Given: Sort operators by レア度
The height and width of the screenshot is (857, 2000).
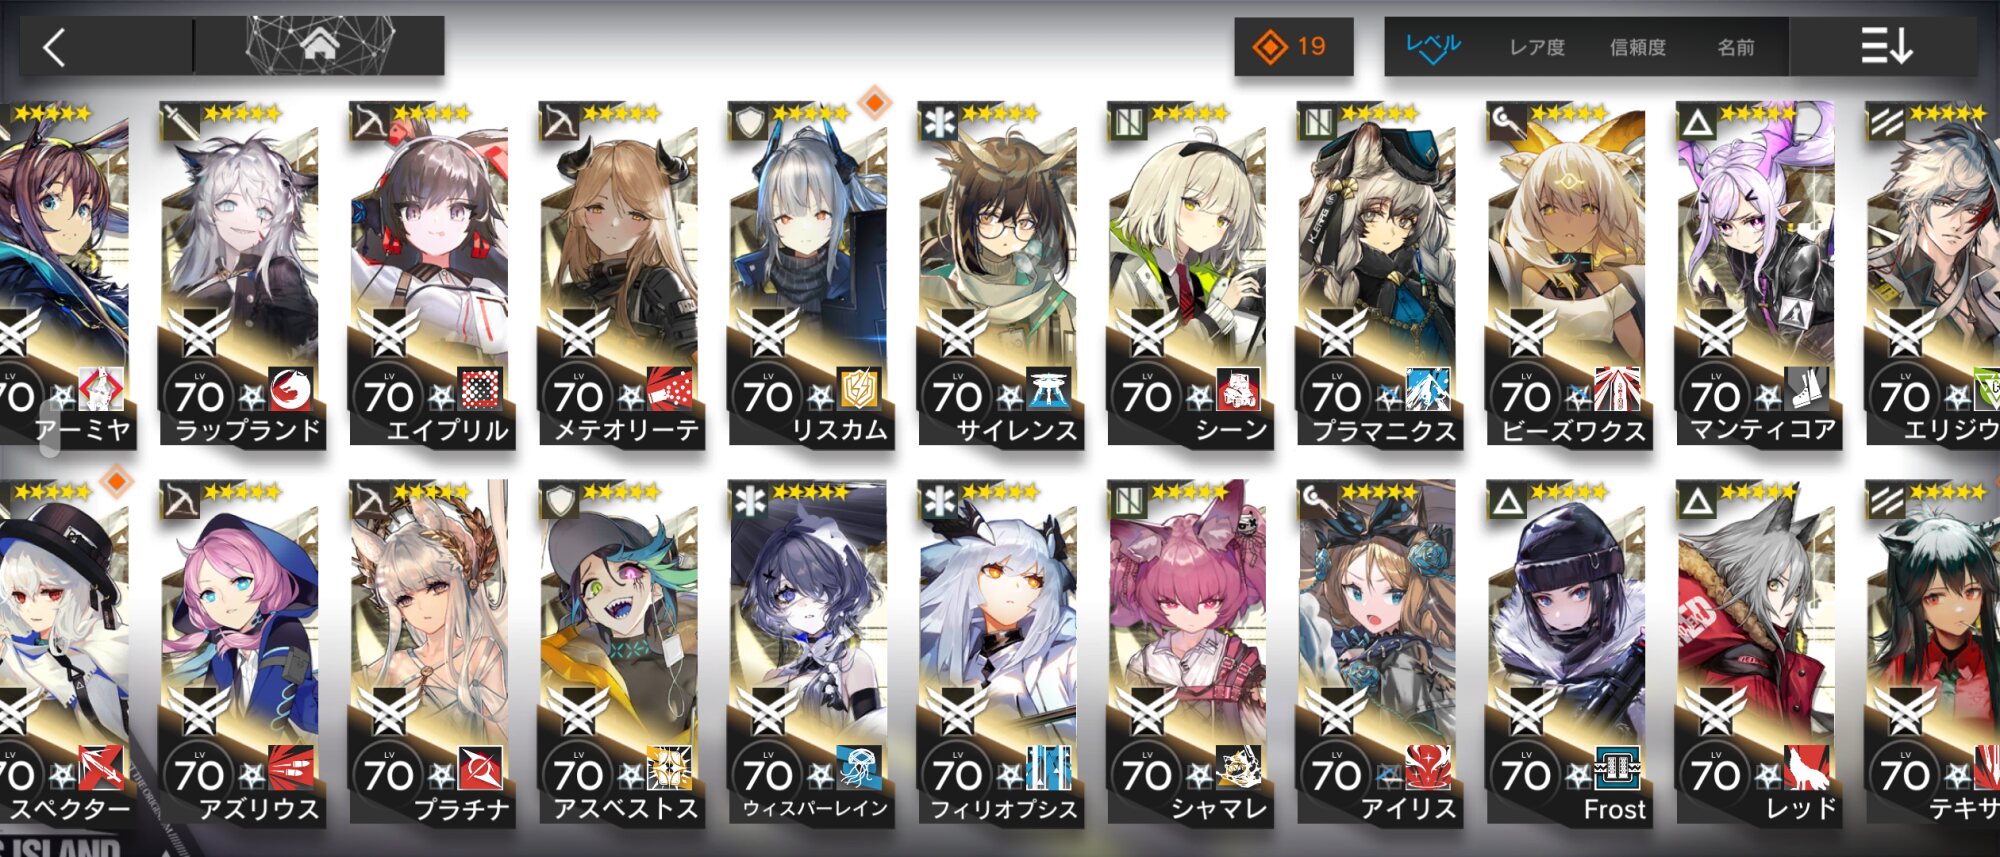Looking at the screenshot, I should point(1537,47).
